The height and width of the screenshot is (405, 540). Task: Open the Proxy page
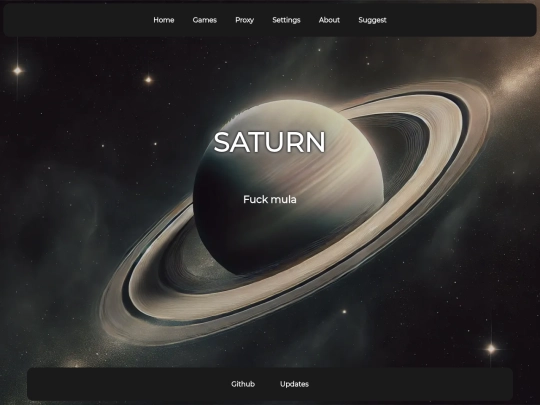tap(245, 20)
